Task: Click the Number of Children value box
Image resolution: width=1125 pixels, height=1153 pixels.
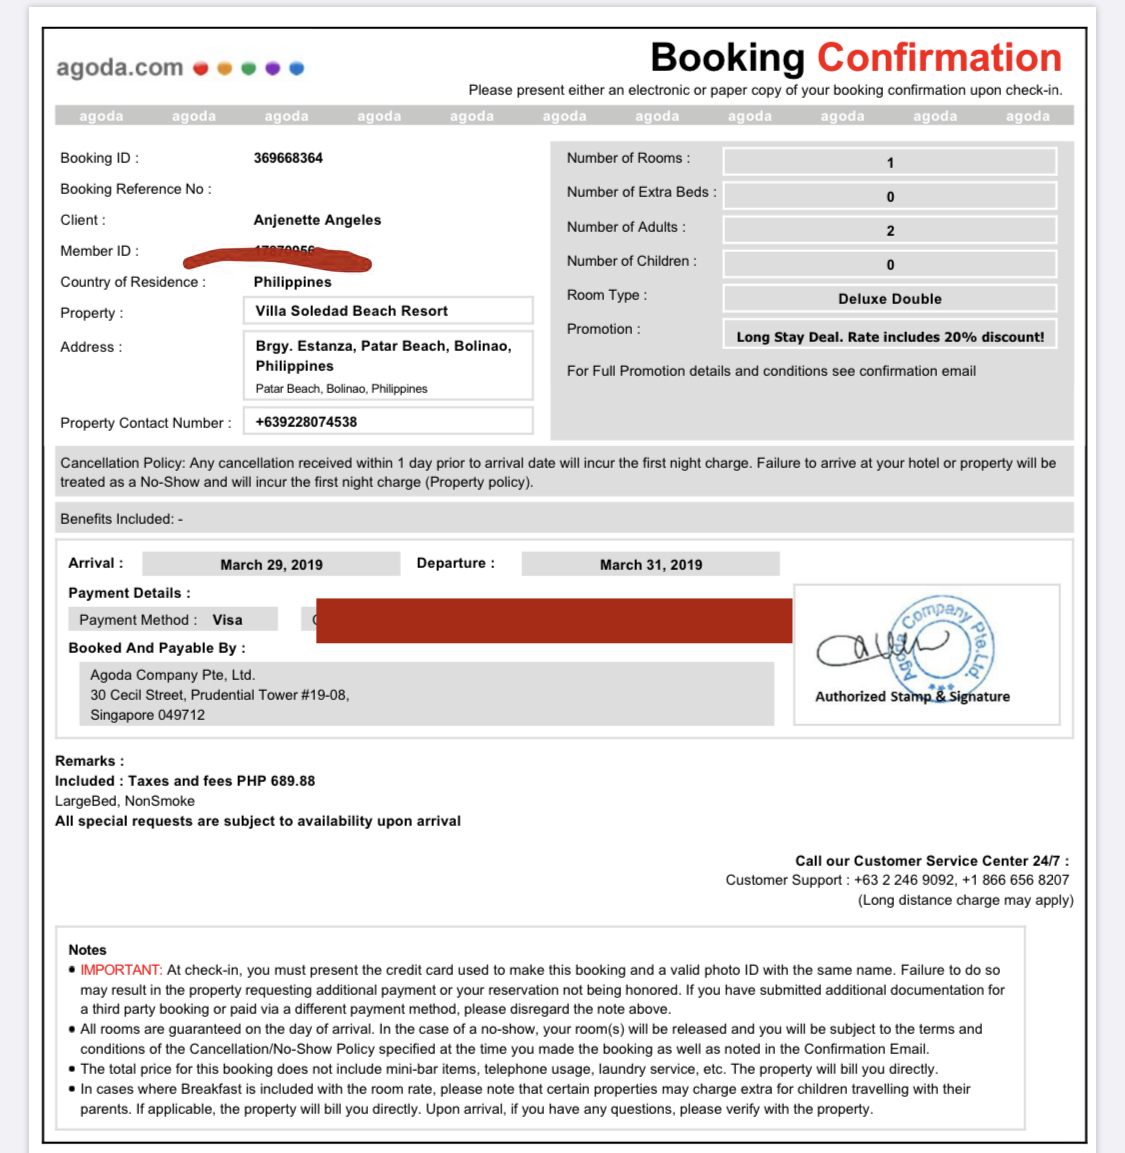Action: (890, 264)
